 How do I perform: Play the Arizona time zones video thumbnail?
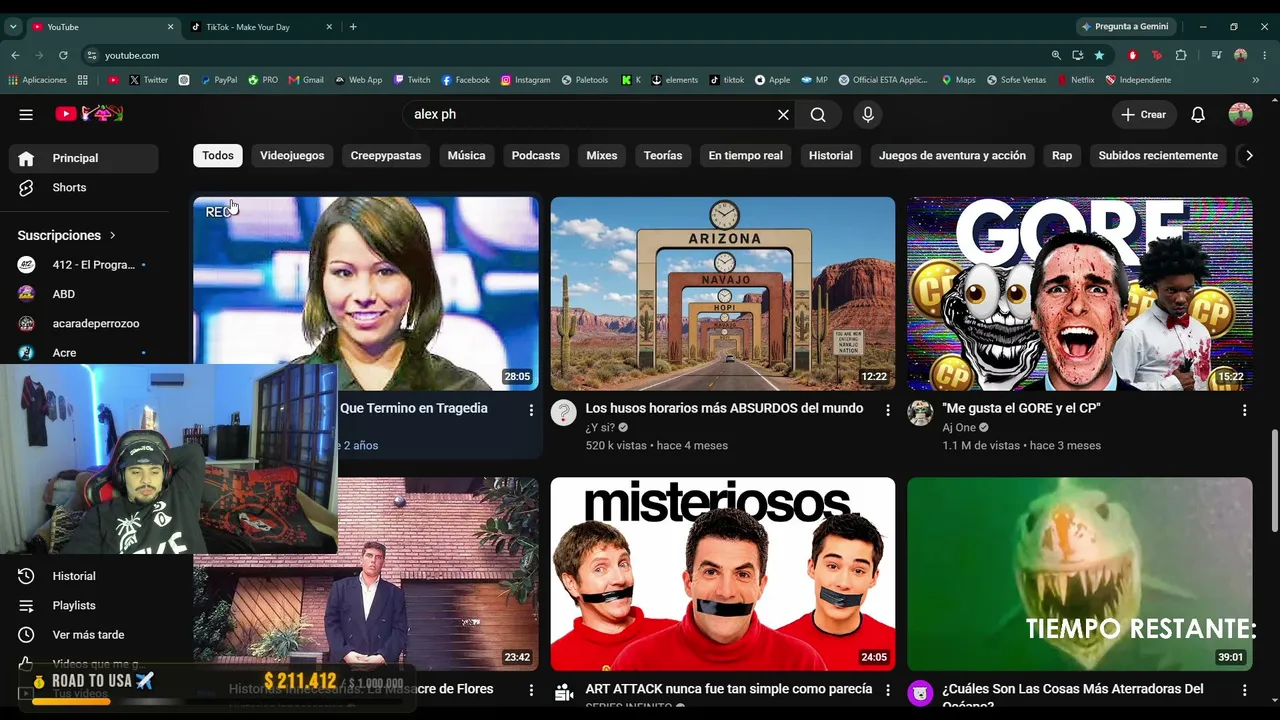(723, 294)
